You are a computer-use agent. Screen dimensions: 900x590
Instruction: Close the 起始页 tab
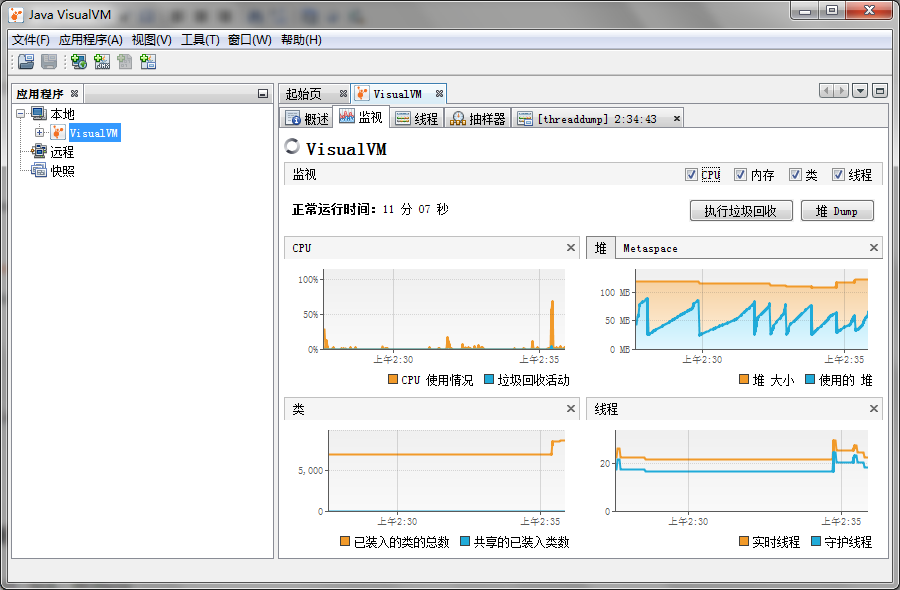[x=343, y=94]
